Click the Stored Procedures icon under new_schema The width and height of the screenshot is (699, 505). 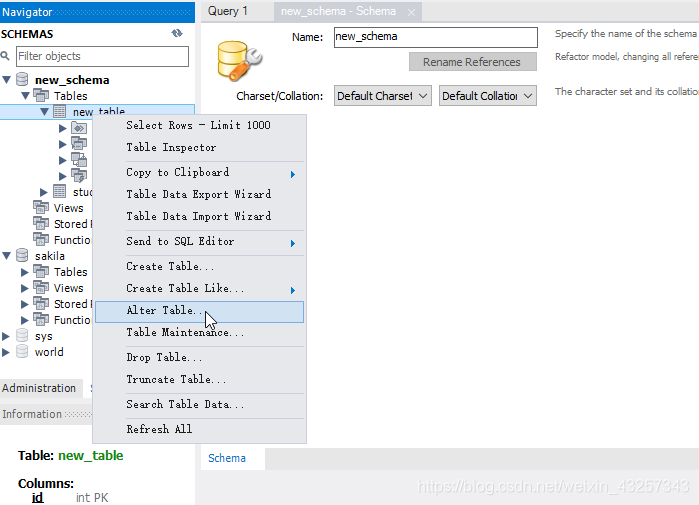coord(41,224)
